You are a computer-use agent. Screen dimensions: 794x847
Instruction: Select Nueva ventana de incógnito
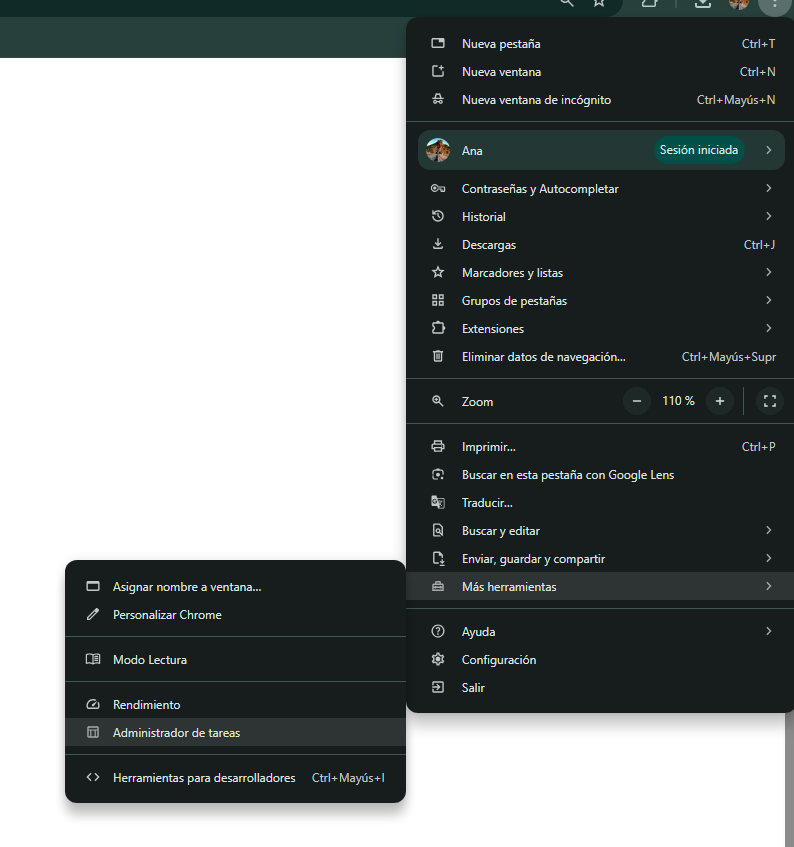pos(536,100)
